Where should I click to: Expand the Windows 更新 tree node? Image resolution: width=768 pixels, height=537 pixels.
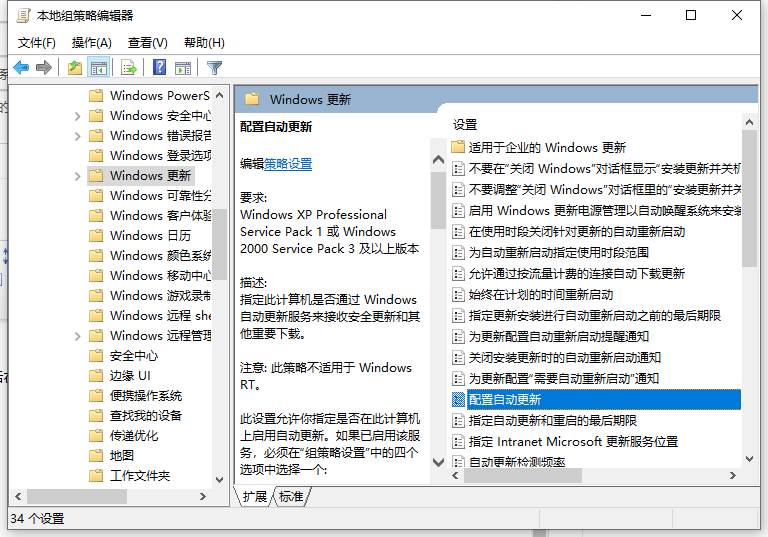click(78, 176)
